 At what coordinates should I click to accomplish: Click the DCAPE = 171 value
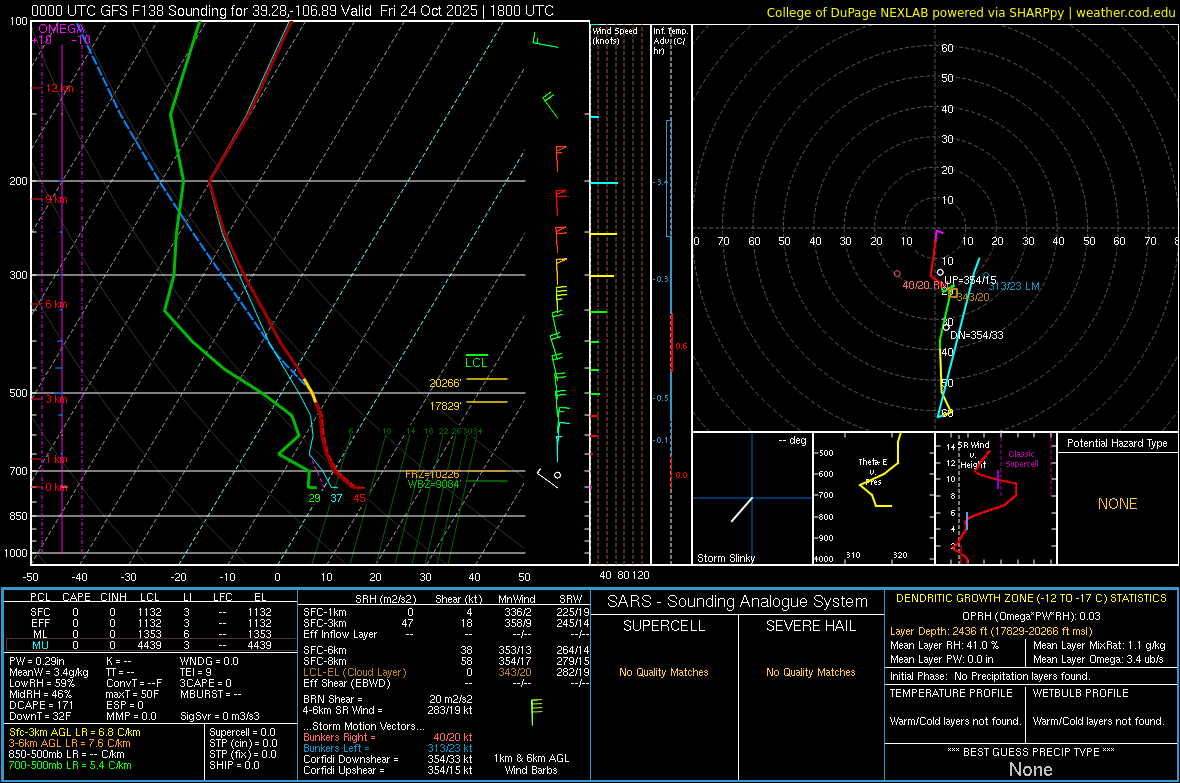(x=41, y=705)
